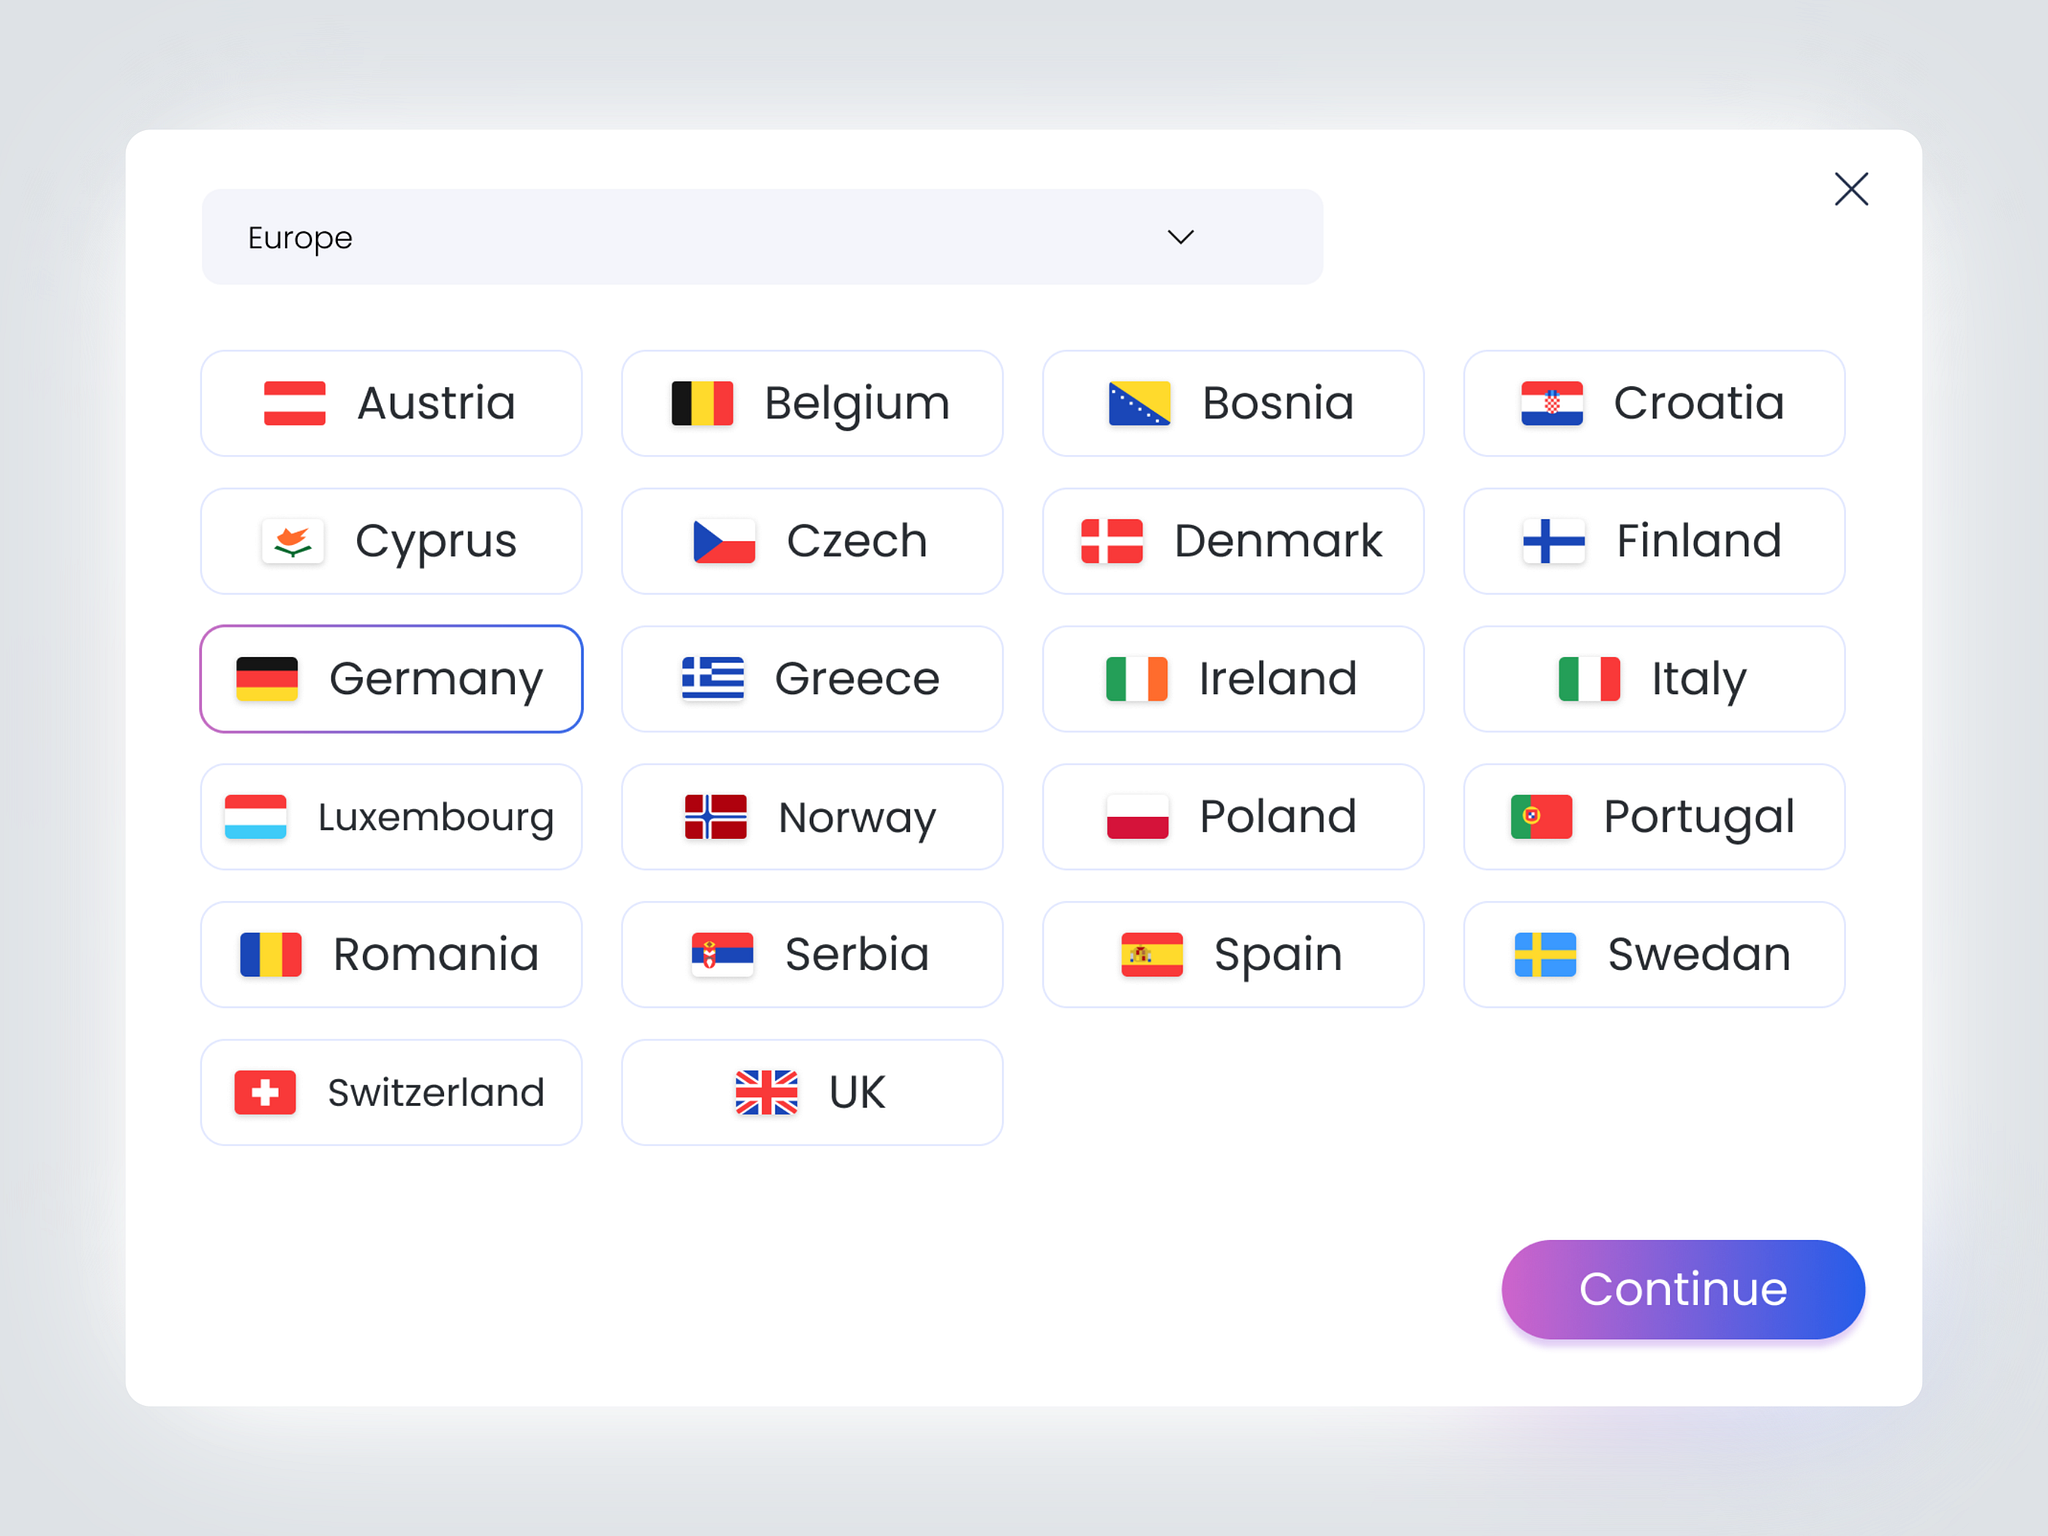Screen dimensions: 2048x1536
Task: Select Swedan from the list
Action: pos(1654,954)
